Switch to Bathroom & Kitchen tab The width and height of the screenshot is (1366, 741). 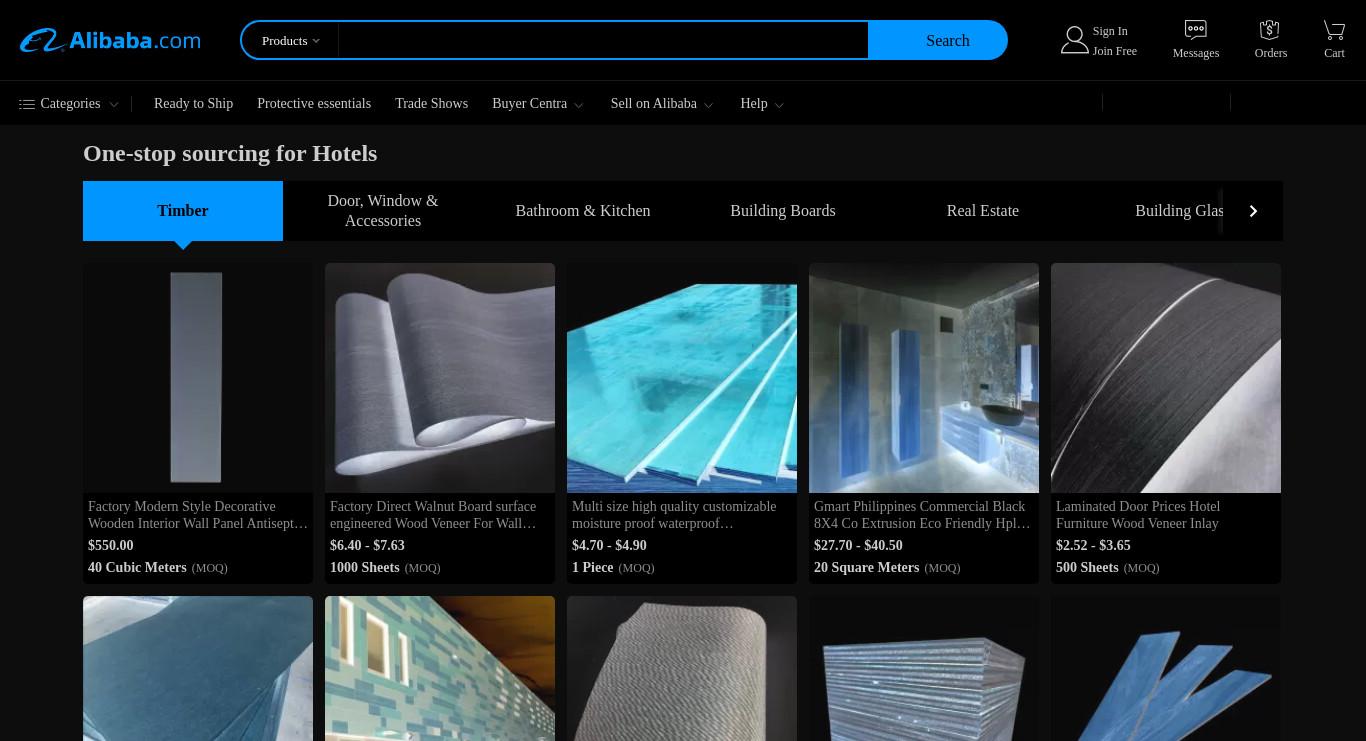click(583, 211)
